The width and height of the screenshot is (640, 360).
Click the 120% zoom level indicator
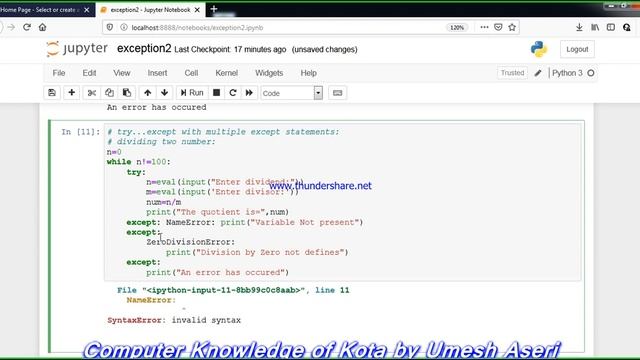coord(457,28)
